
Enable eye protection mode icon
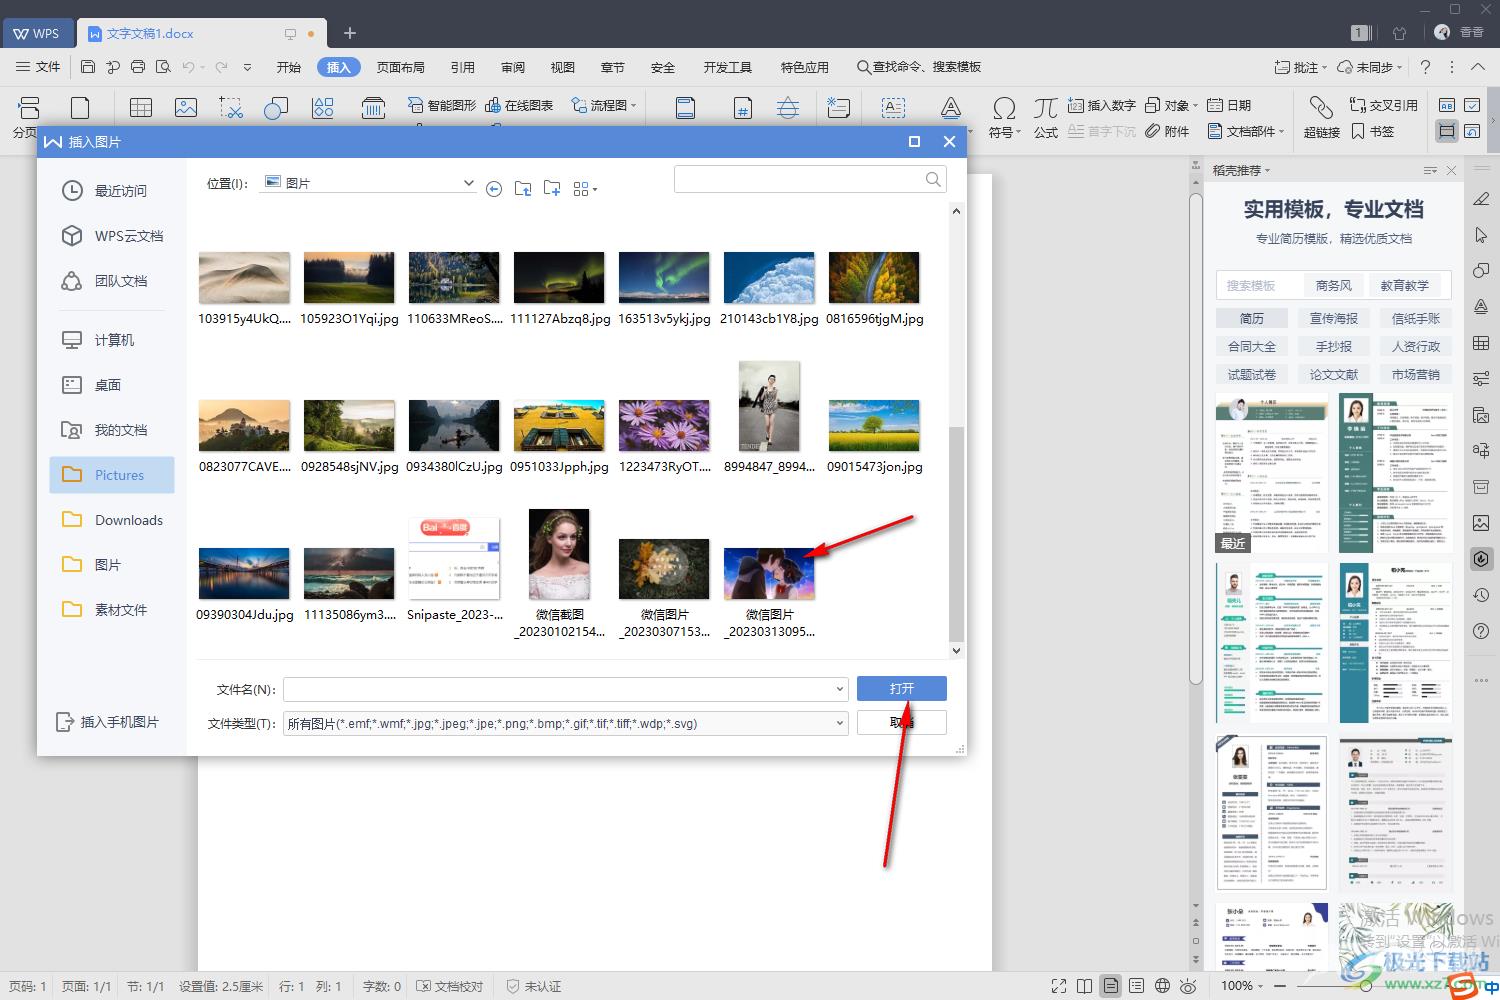[x=1188, y=986]
